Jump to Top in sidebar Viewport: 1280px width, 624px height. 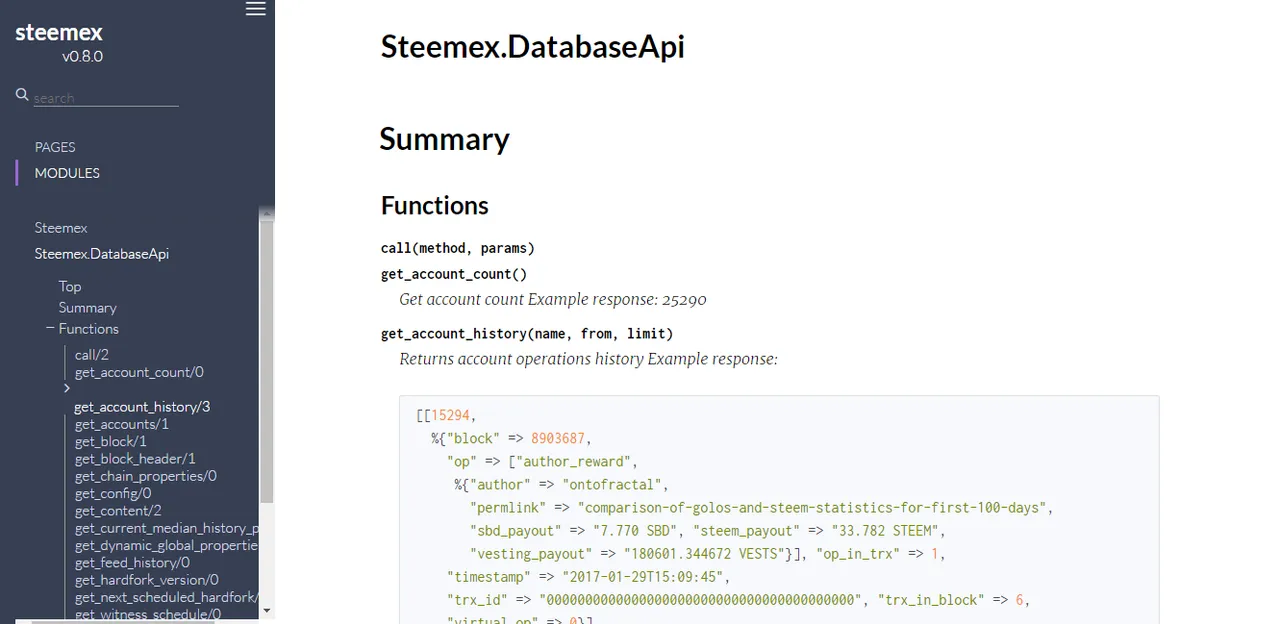point(70,286)
